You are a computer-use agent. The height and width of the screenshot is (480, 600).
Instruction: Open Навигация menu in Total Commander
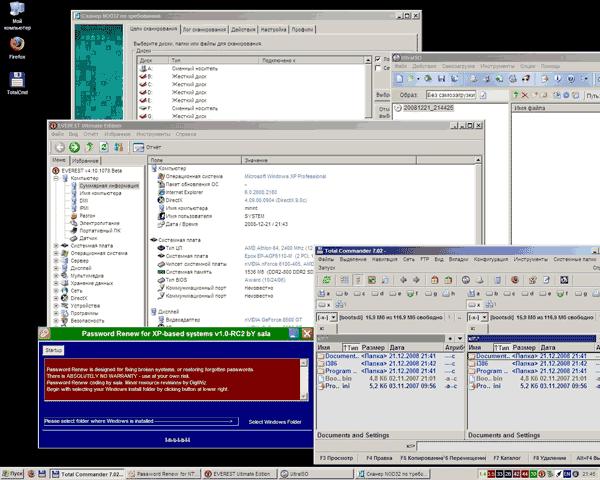[x=385, y=259]
